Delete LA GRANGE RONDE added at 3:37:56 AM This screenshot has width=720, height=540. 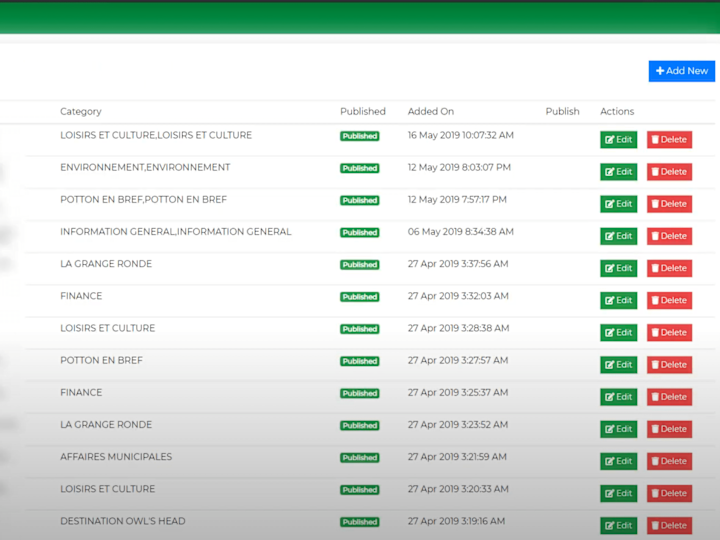coord(669,268)
